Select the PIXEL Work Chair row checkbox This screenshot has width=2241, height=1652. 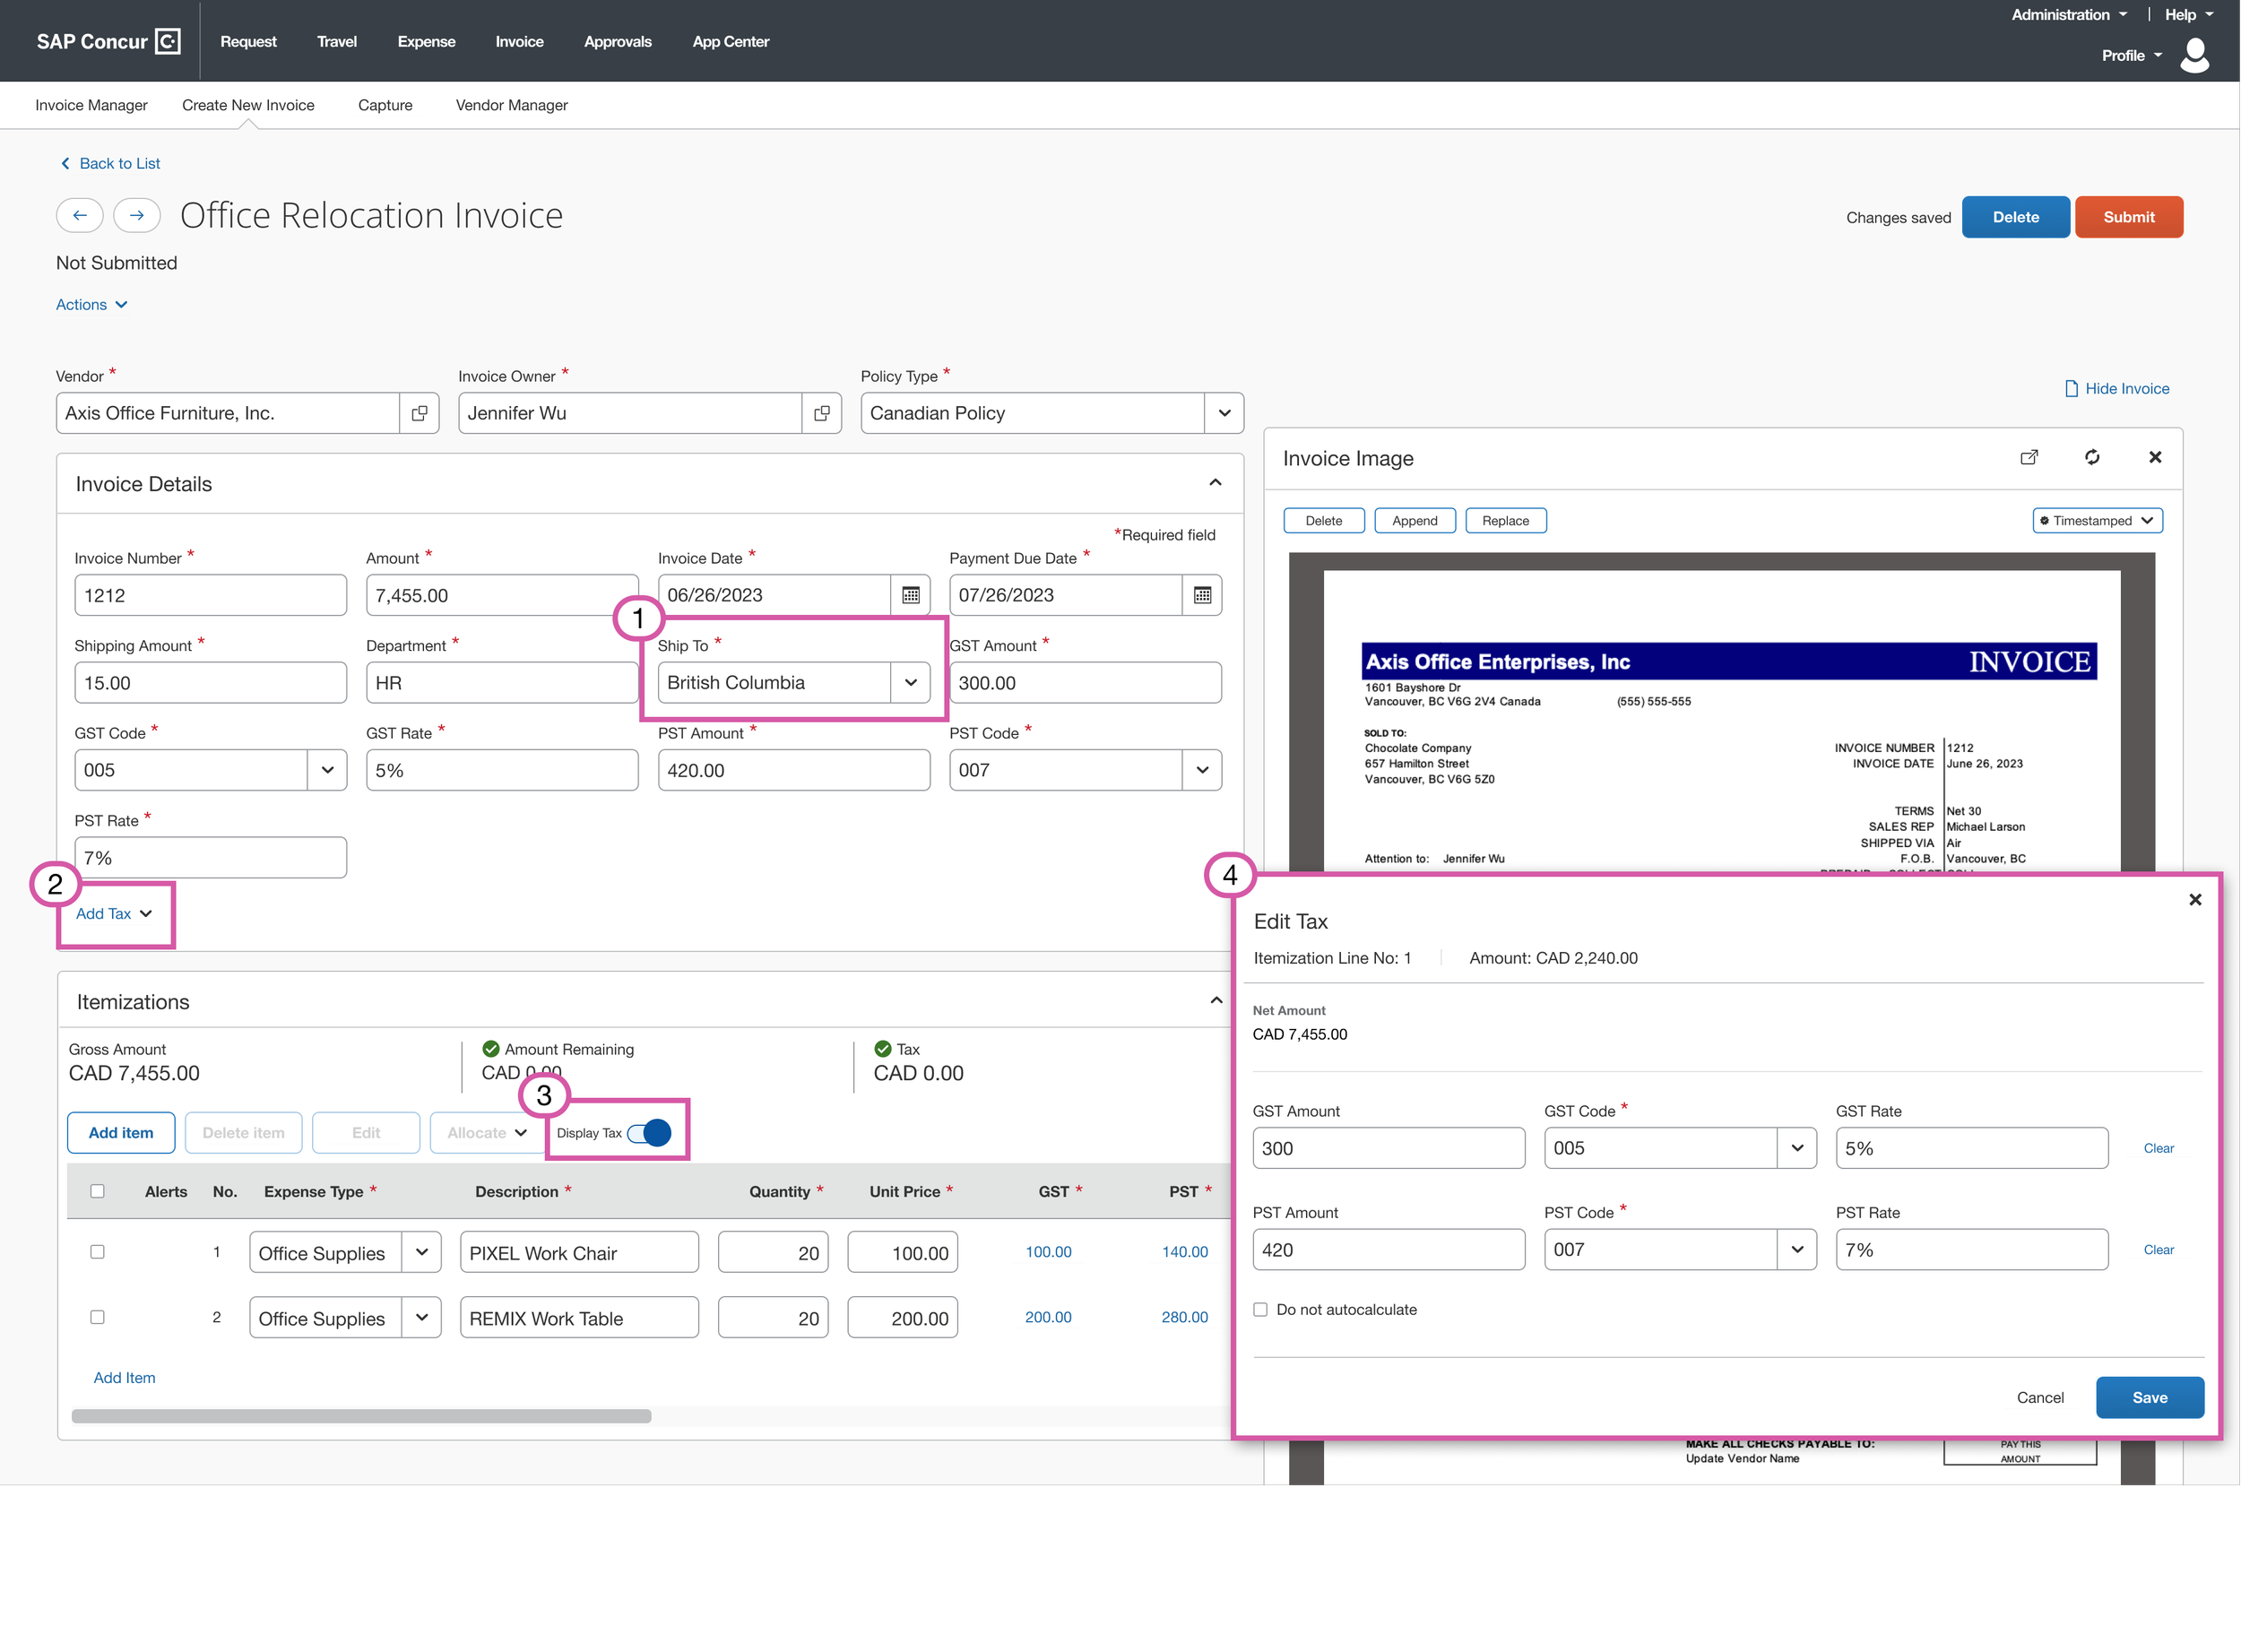tap(97, 1251)
